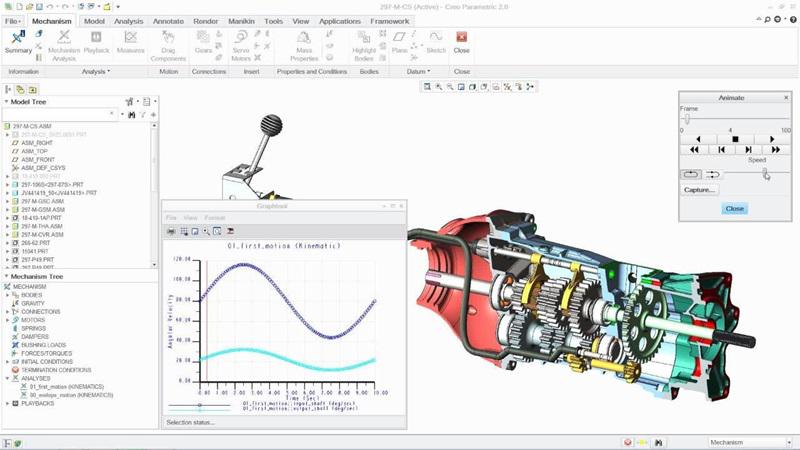Collapse the ANALYSES node in Mechanism Tree

[x=8, y=378]
